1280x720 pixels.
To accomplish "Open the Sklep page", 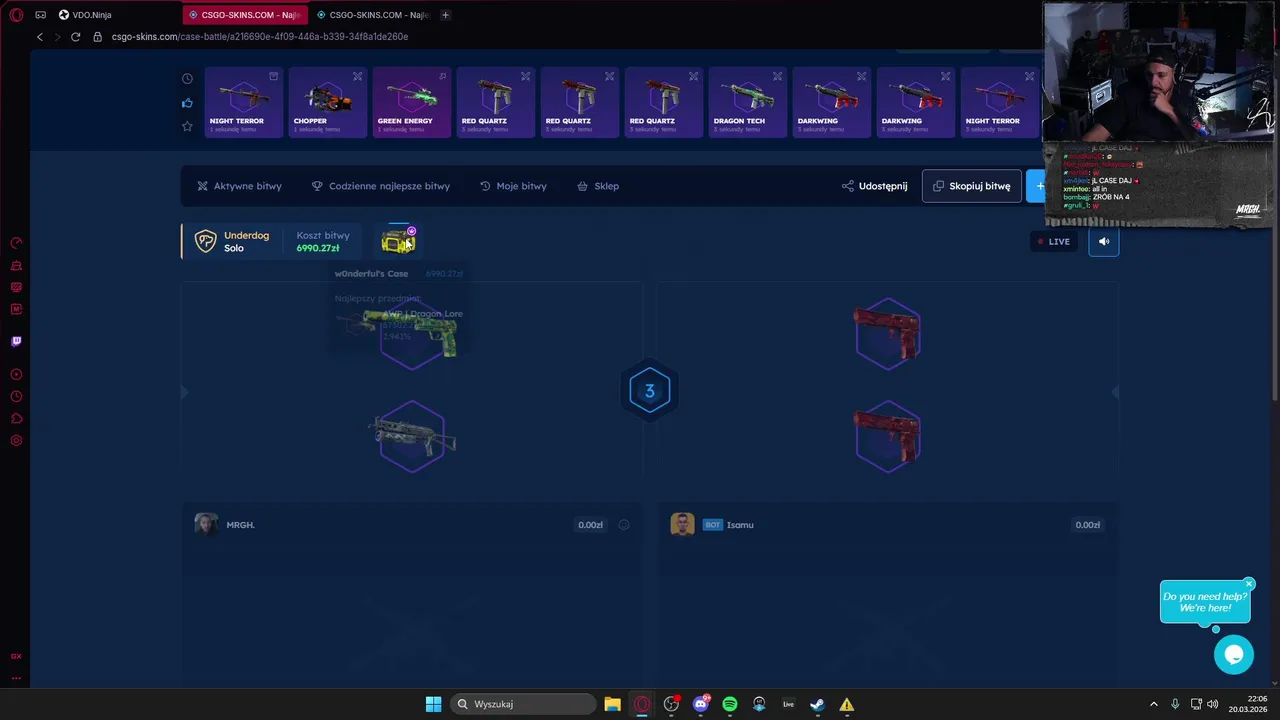I will tap(598, 186).
